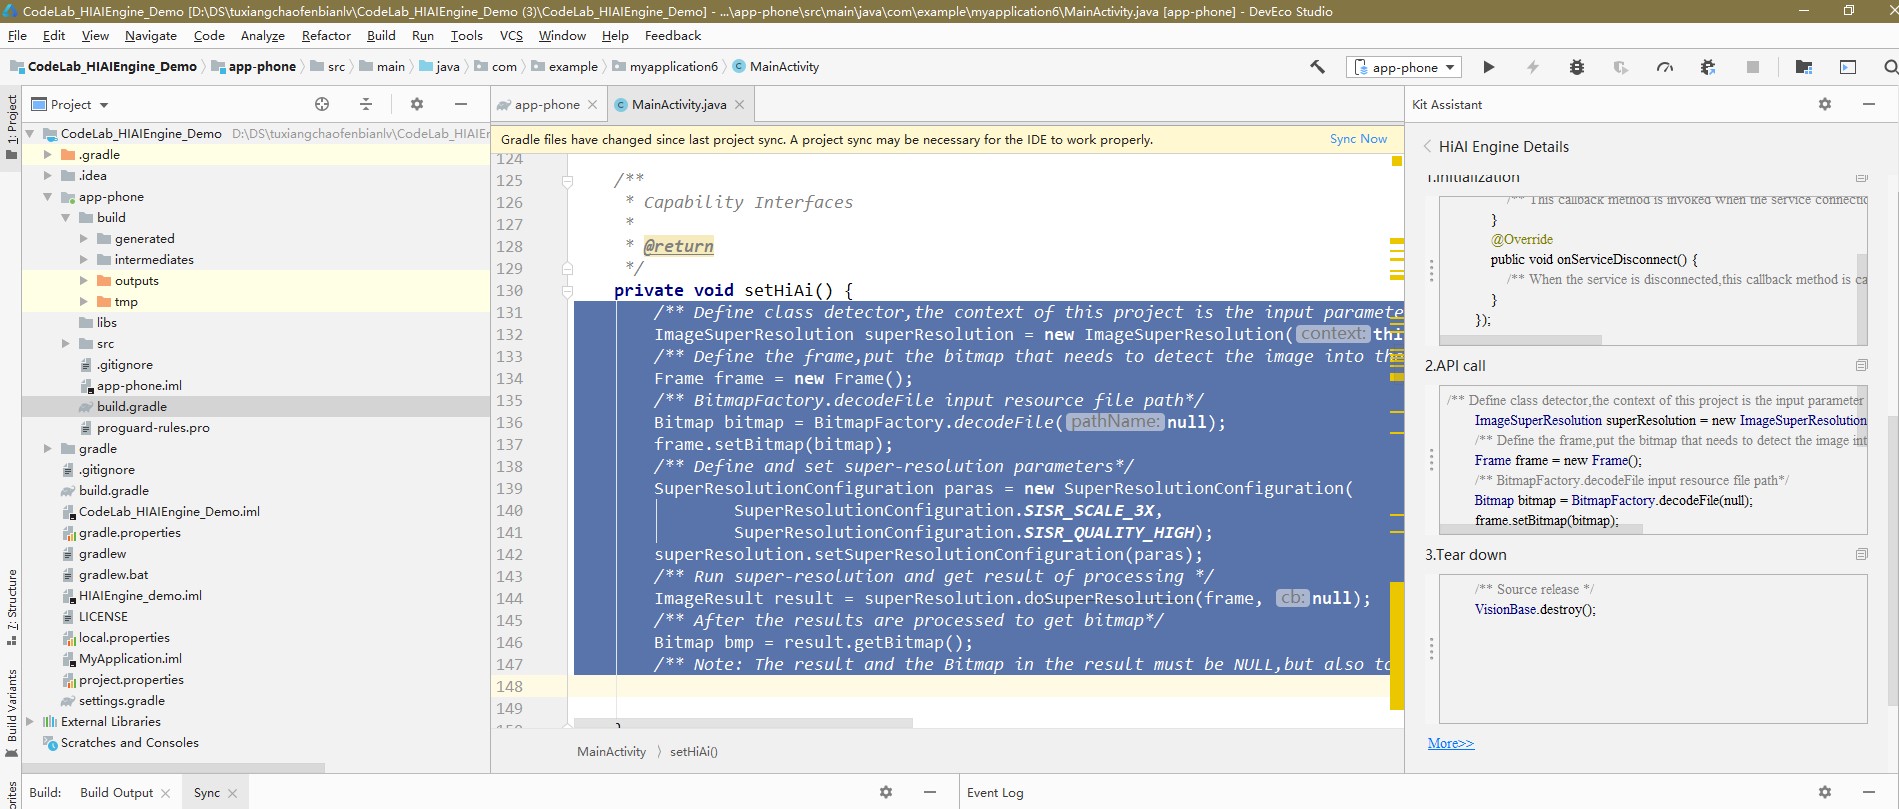The image size is (1899, 809).
Task: Select local.properties file
Action: [124, 638]
